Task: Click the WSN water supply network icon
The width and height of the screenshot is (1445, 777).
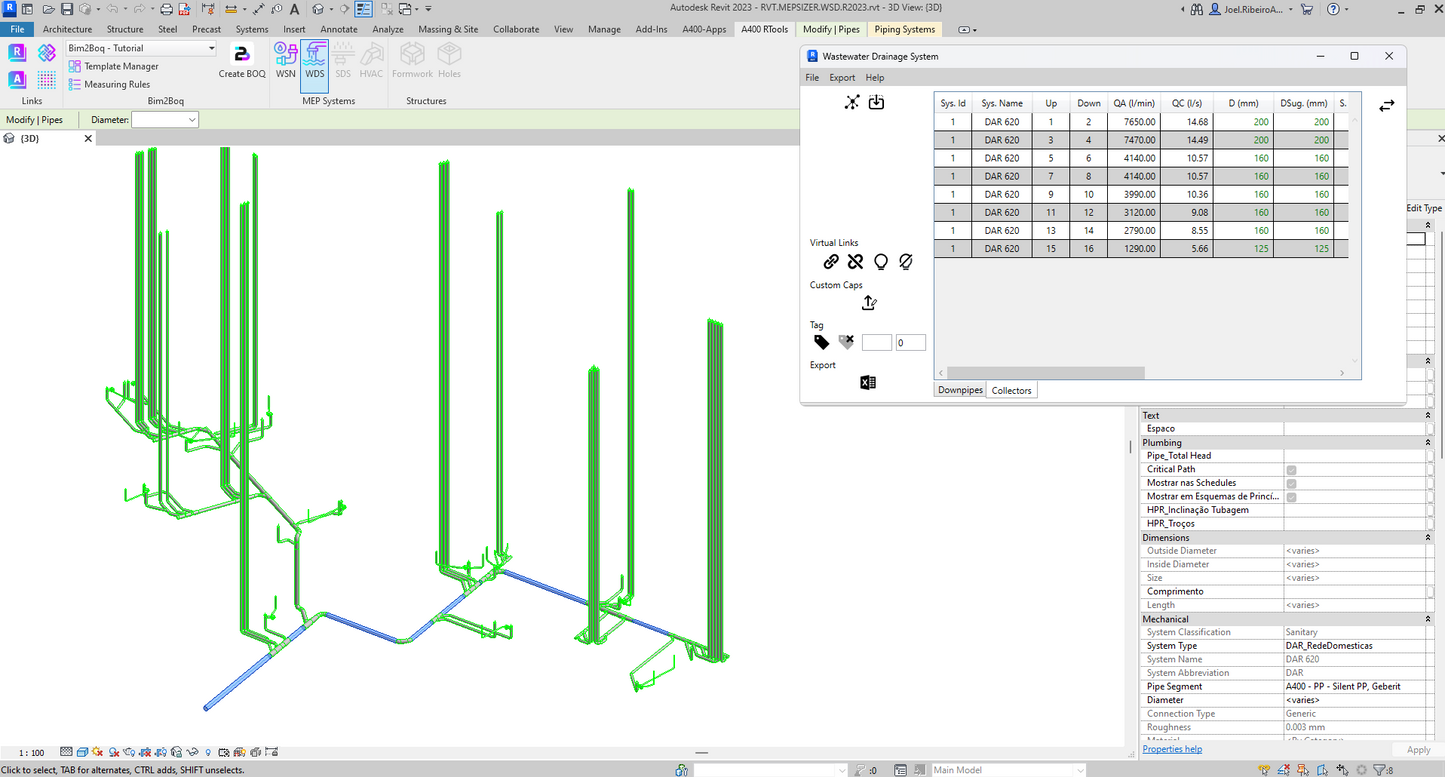Action: (285, 61)
